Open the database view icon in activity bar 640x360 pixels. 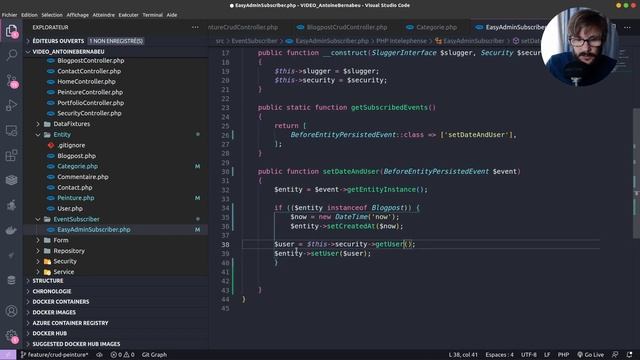point(11,280)
